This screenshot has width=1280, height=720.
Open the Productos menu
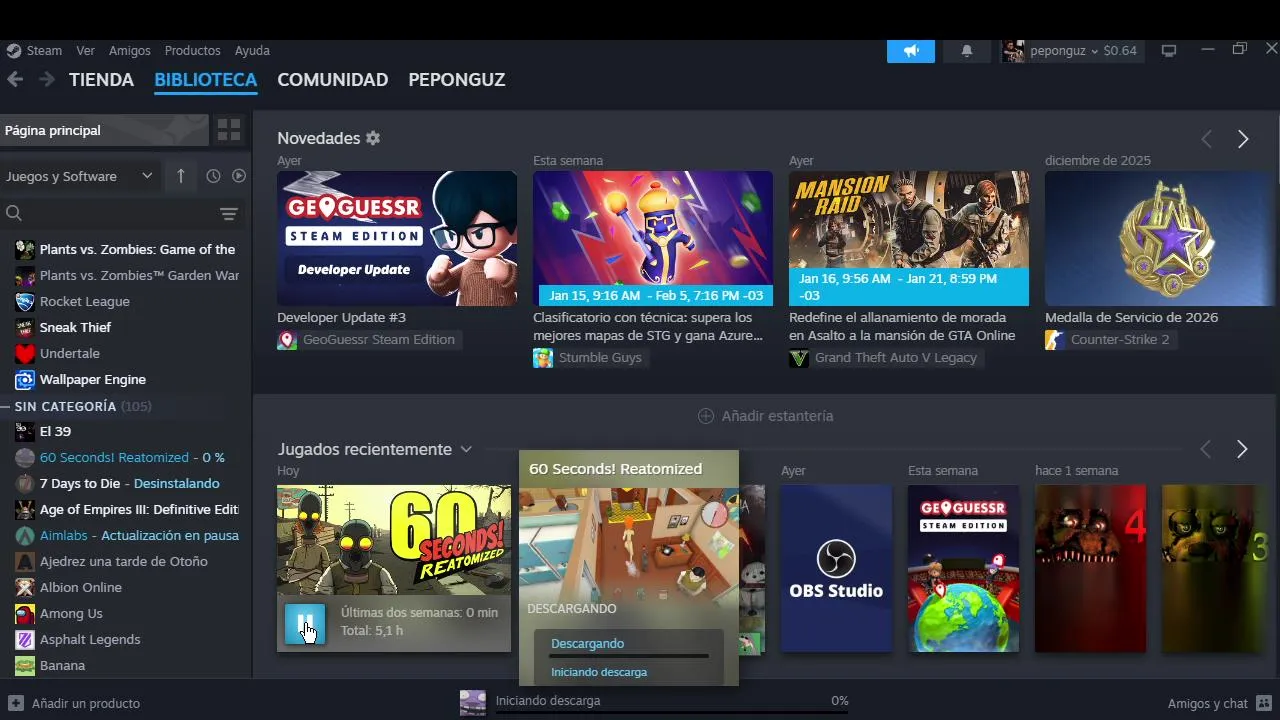coord(192,50)
